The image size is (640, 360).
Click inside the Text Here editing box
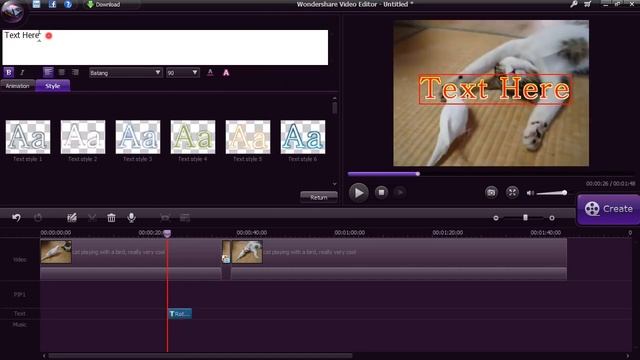(x=165, y=47)
